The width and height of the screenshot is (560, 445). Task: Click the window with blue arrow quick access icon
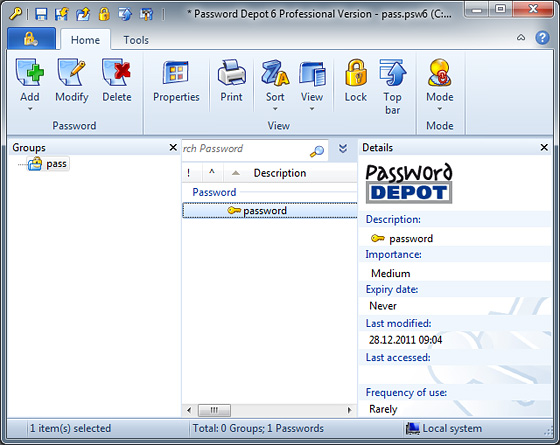(x=125, y=14)
